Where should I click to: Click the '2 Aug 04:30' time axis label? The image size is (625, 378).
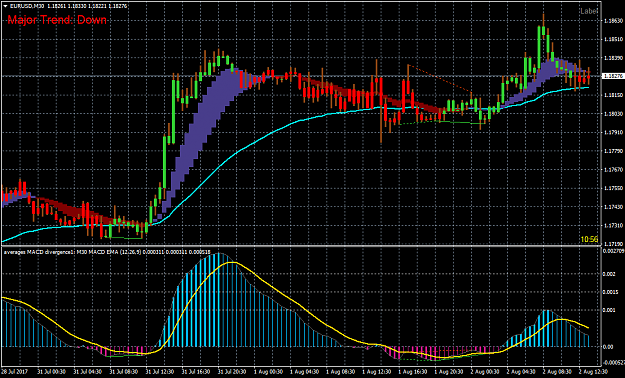point(521,371)
